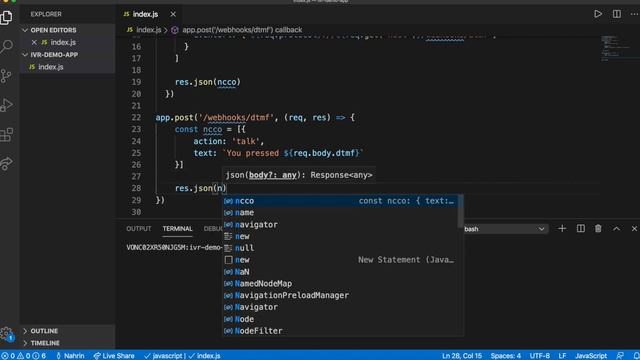The image size is (640, 360).
Task: Open the Manage gear icon
Action: click(x=7, y=334)
